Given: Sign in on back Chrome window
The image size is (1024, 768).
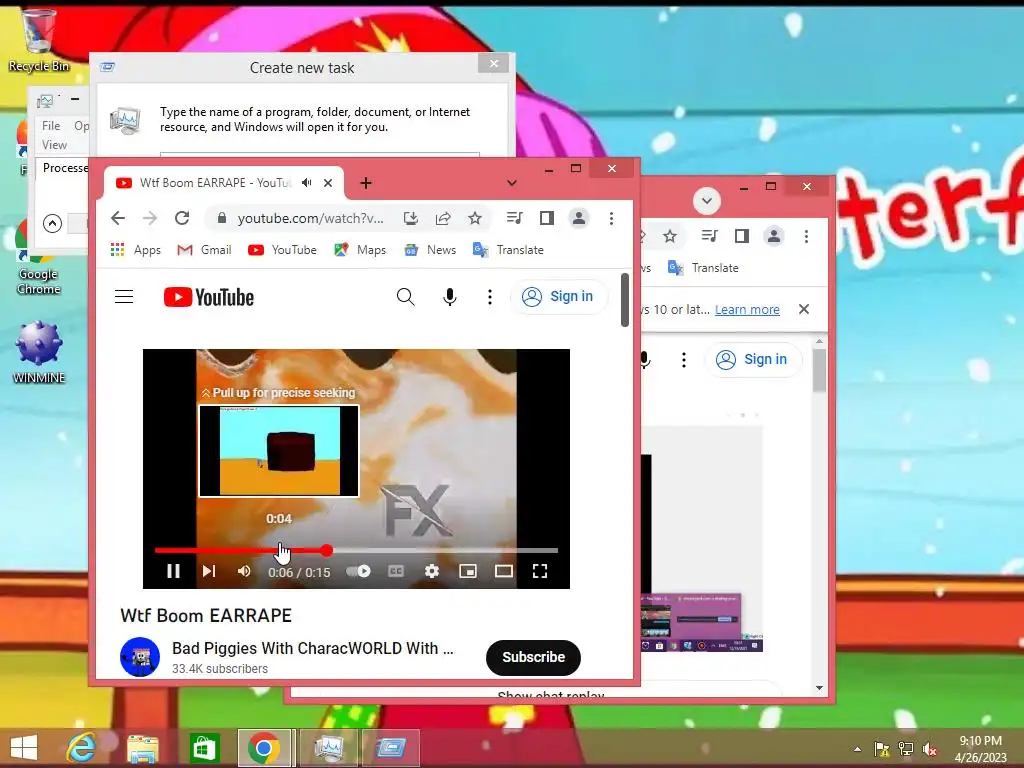Looking at the screenshot, I should click(x=752, y=359).
